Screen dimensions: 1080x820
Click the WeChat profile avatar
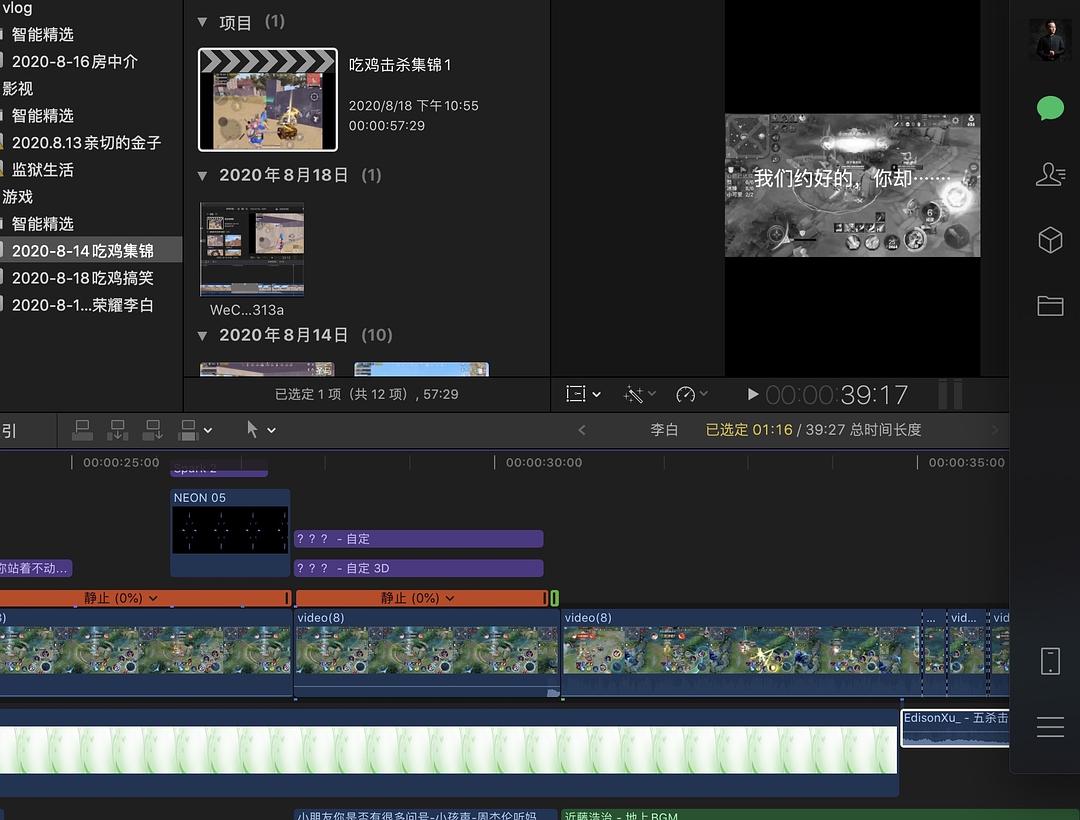[1050, 40]
